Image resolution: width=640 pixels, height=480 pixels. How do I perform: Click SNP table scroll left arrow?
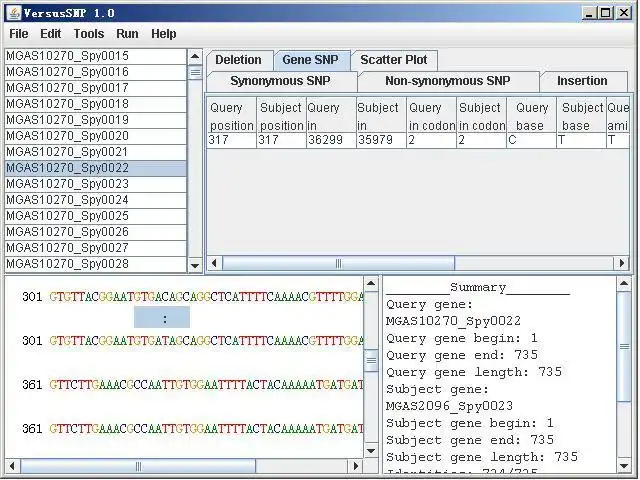(214, 263)
